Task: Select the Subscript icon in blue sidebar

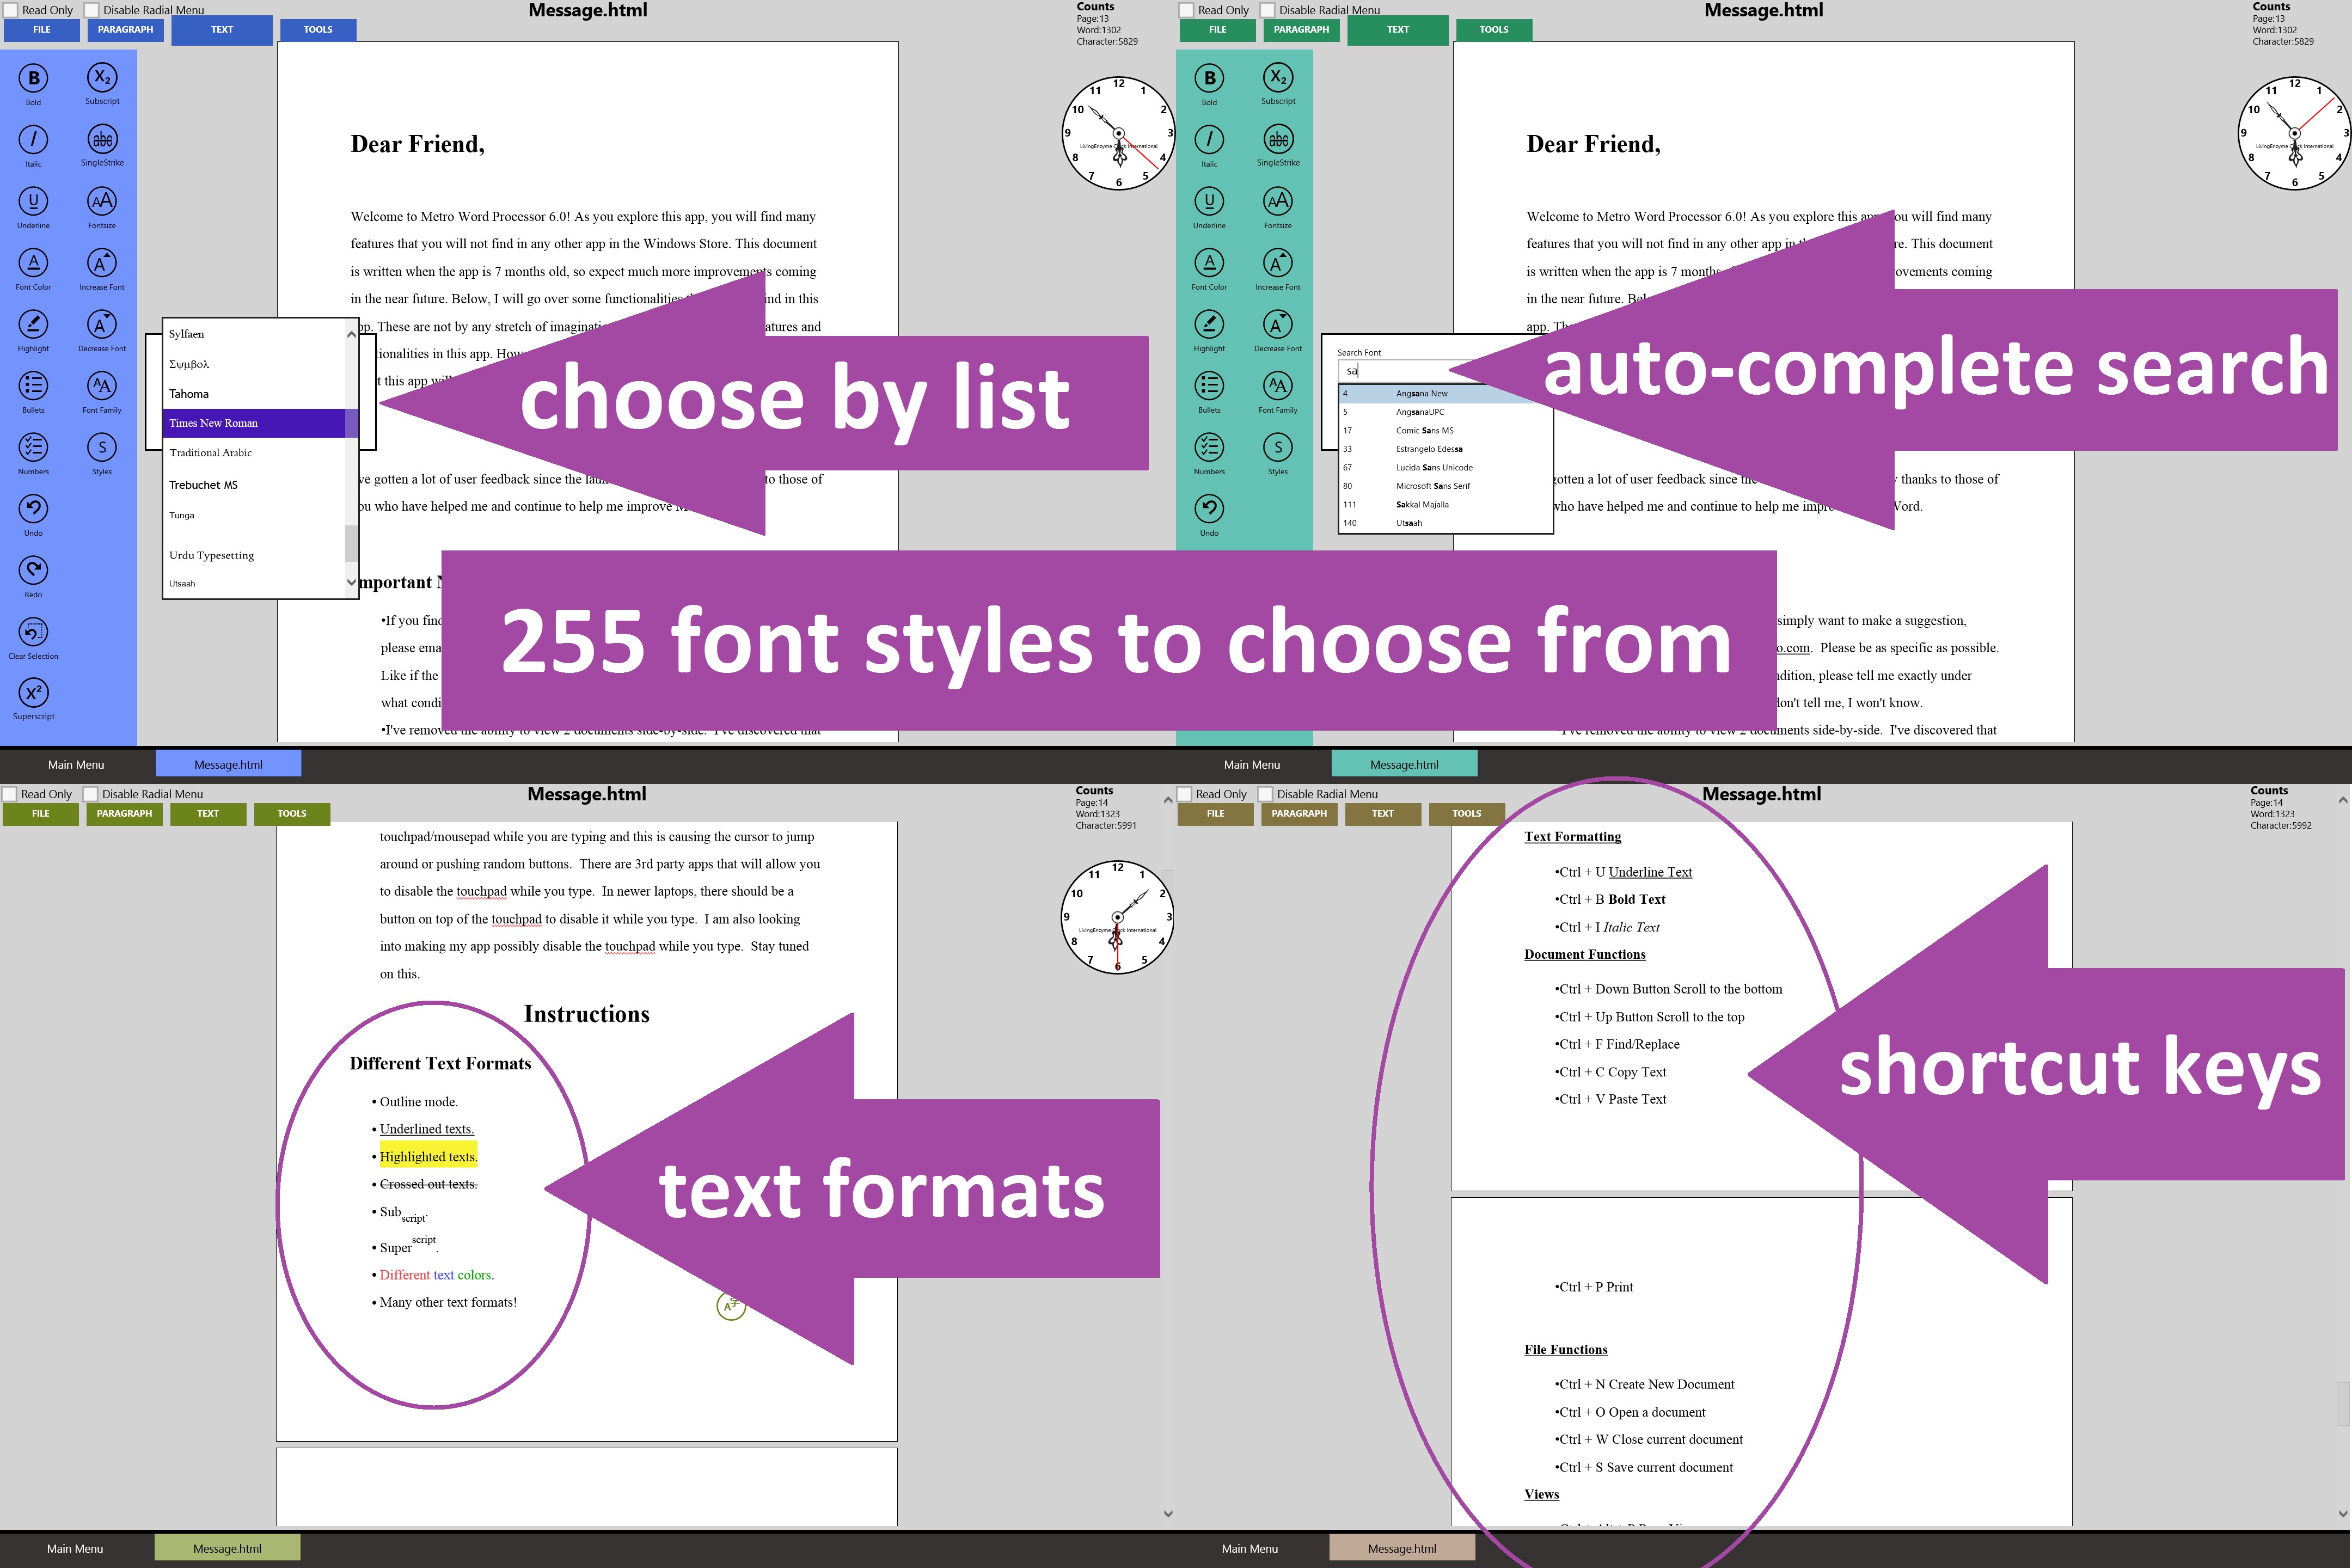Action: click(102, 78)
